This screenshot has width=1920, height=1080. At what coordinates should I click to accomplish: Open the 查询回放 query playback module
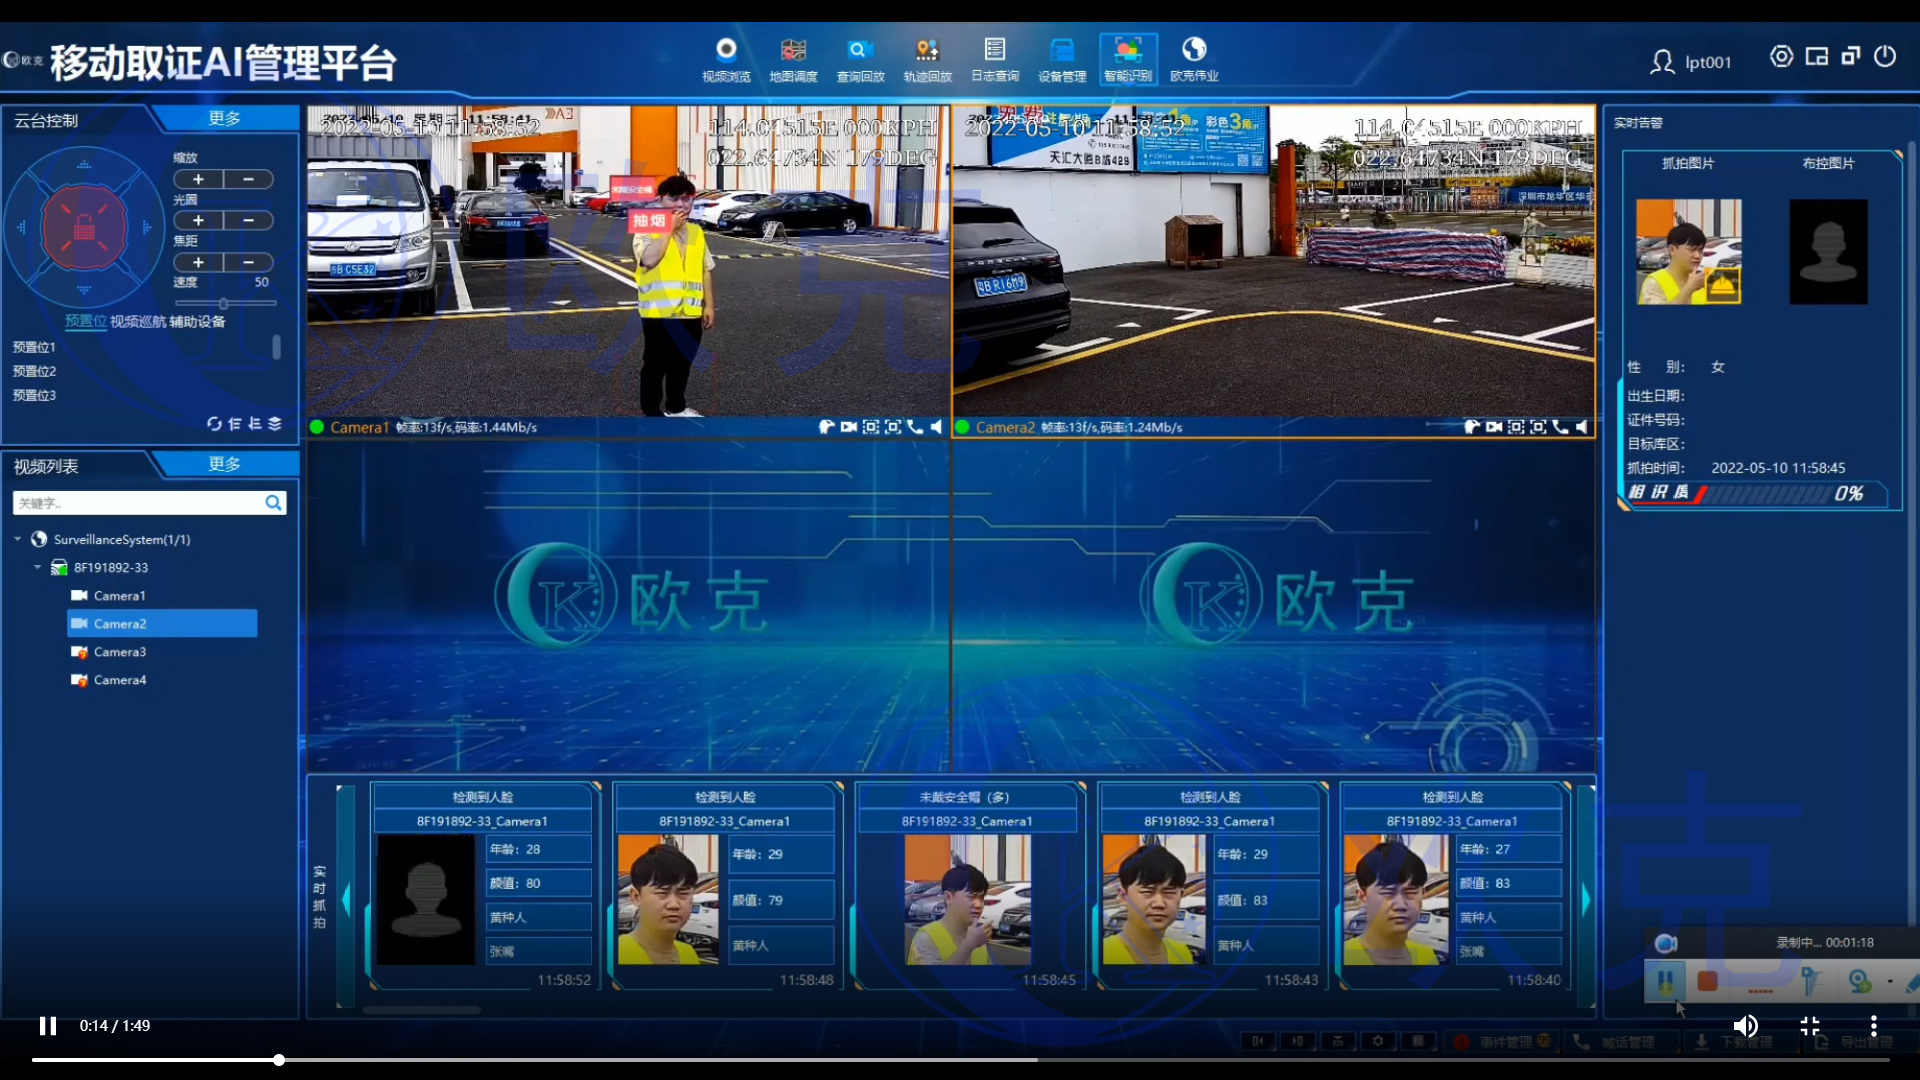[x=860, y=60]
